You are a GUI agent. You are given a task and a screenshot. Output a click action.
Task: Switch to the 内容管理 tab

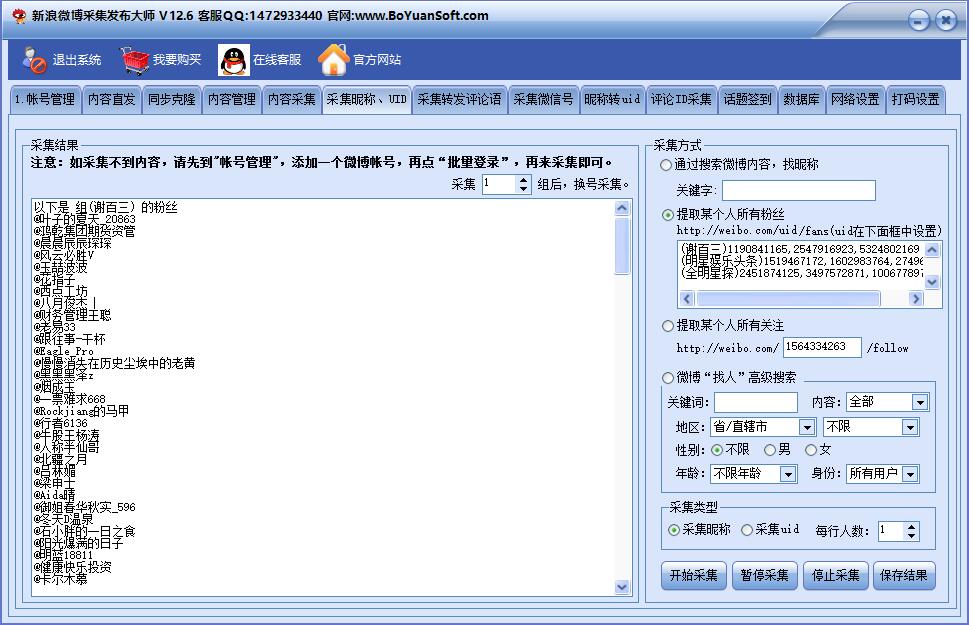click(232, 100)
